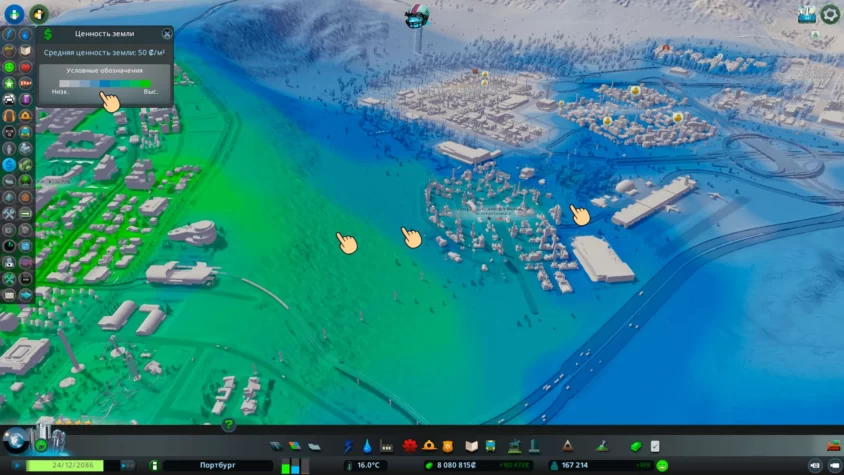Open Garbage and Industry factory menu
The image size is (844, 475).
click(386, 446)
